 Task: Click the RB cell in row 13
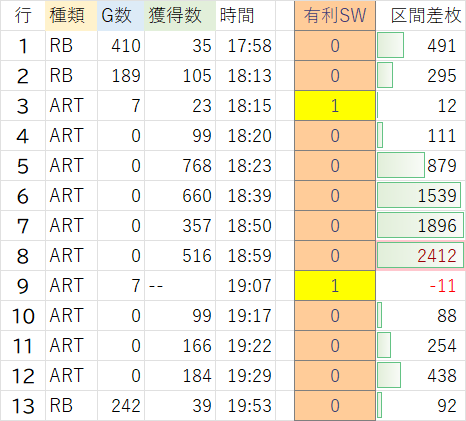tap(71, 406)
